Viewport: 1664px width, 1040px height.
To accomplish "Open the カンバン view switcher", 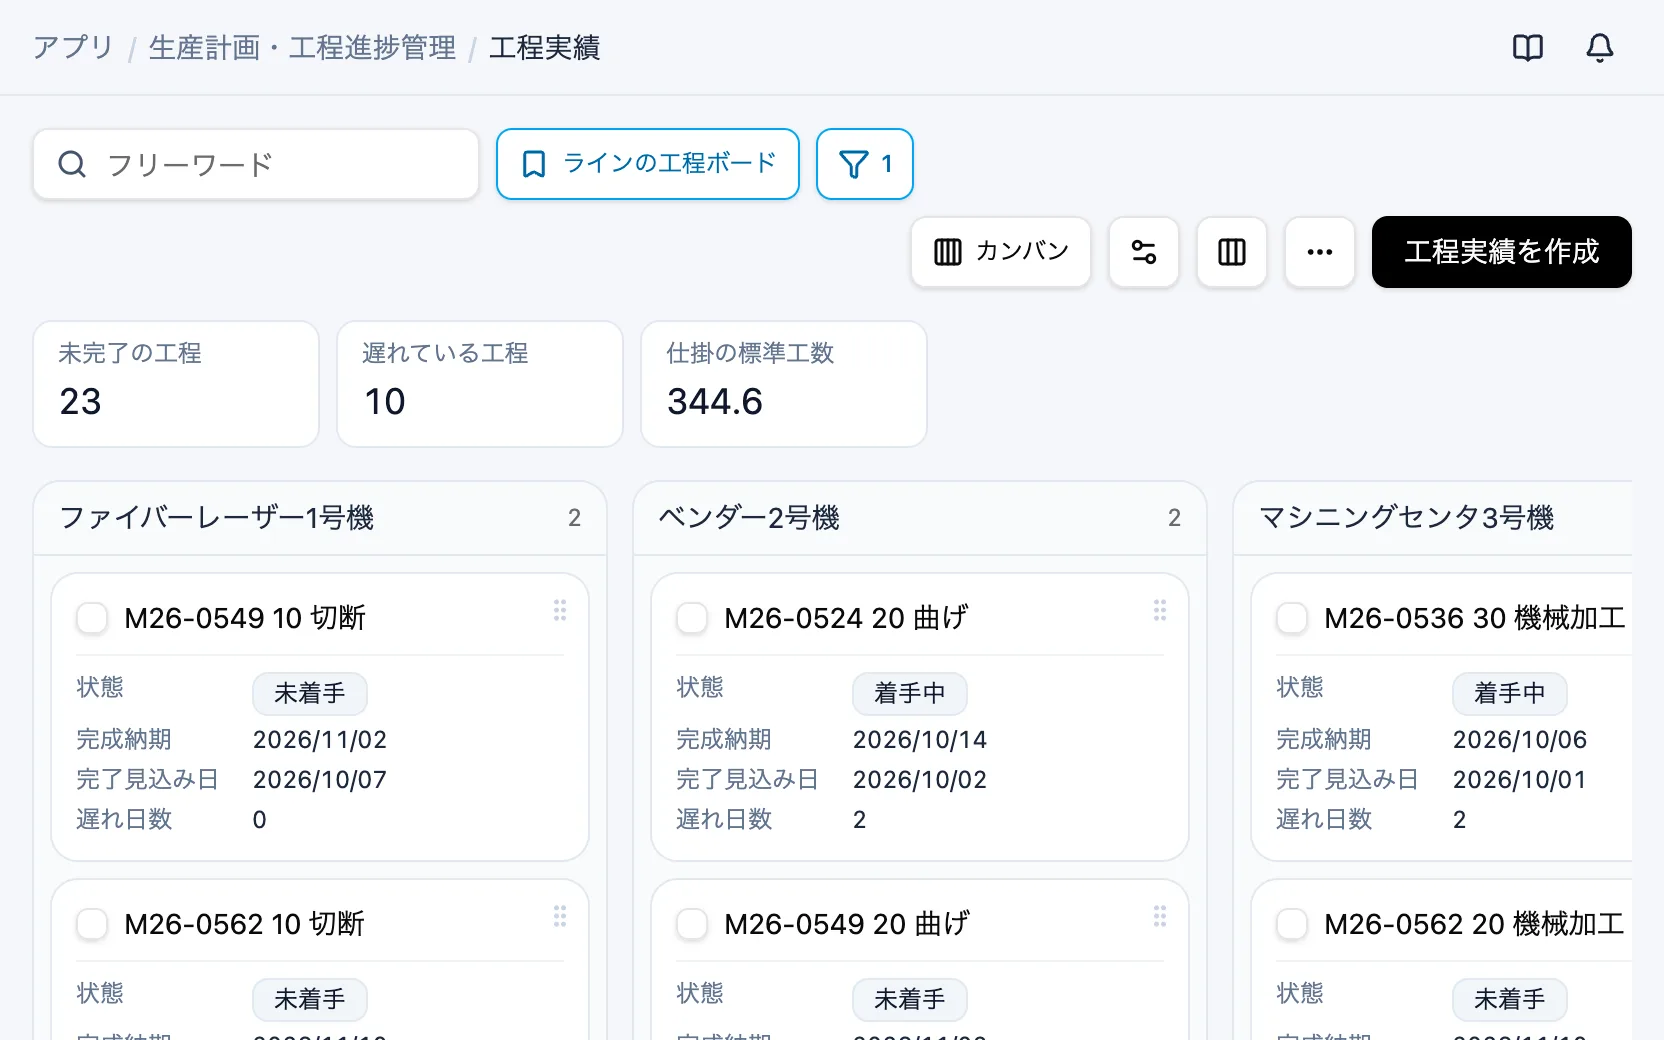I will point(1001,252).
